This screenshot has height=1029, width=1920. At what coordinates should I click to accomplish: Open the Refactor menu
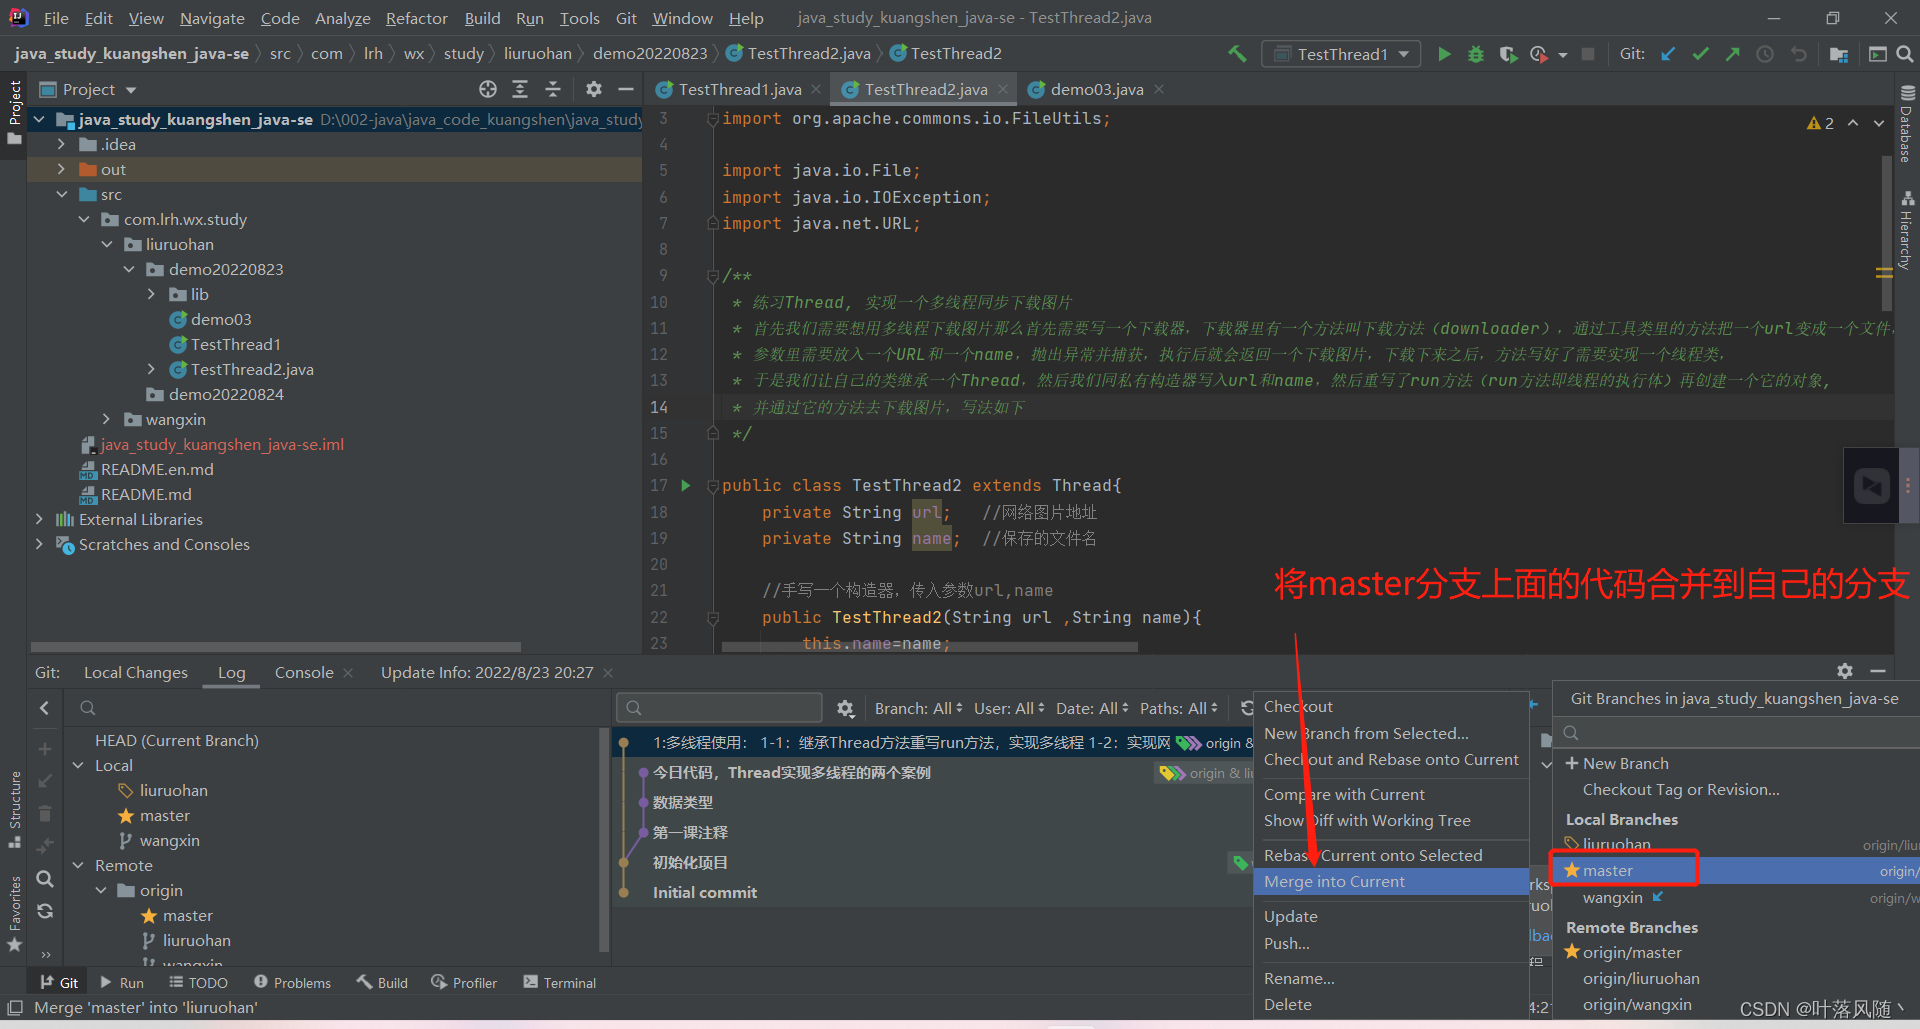click(416, 18)
